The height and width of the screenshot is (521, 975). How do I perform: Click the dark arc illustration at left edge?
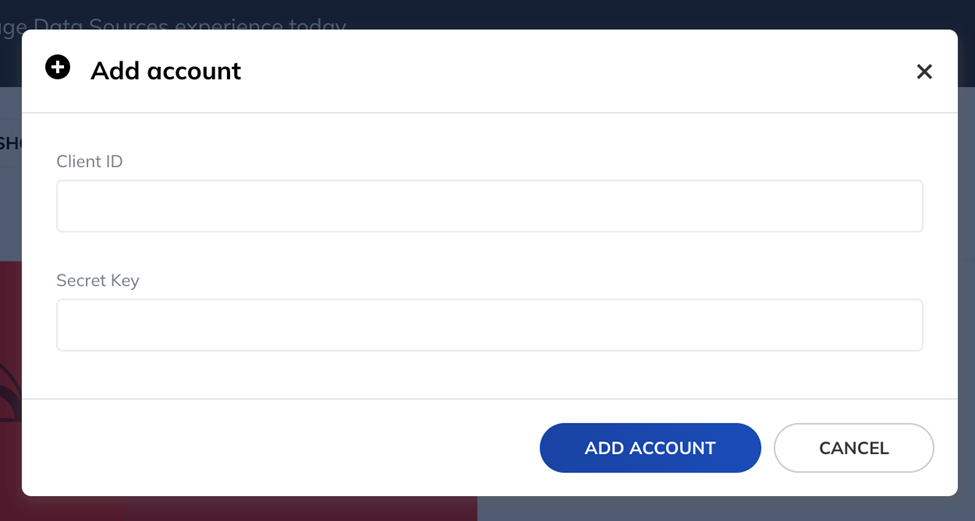click(10, 392)
